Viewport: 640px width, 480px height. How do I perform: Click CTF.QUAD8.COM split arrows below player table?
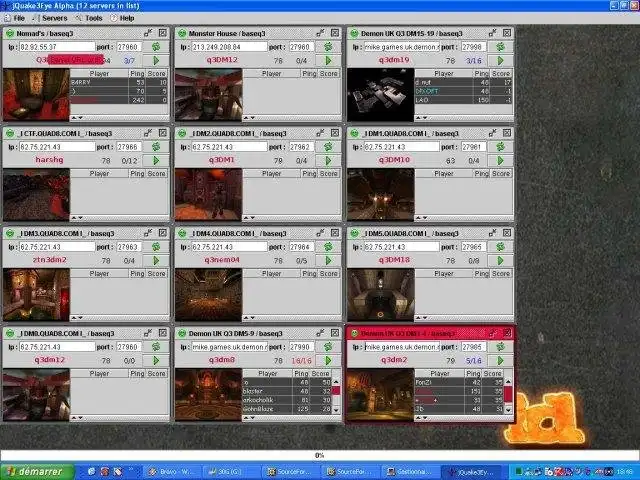point(78,218)
